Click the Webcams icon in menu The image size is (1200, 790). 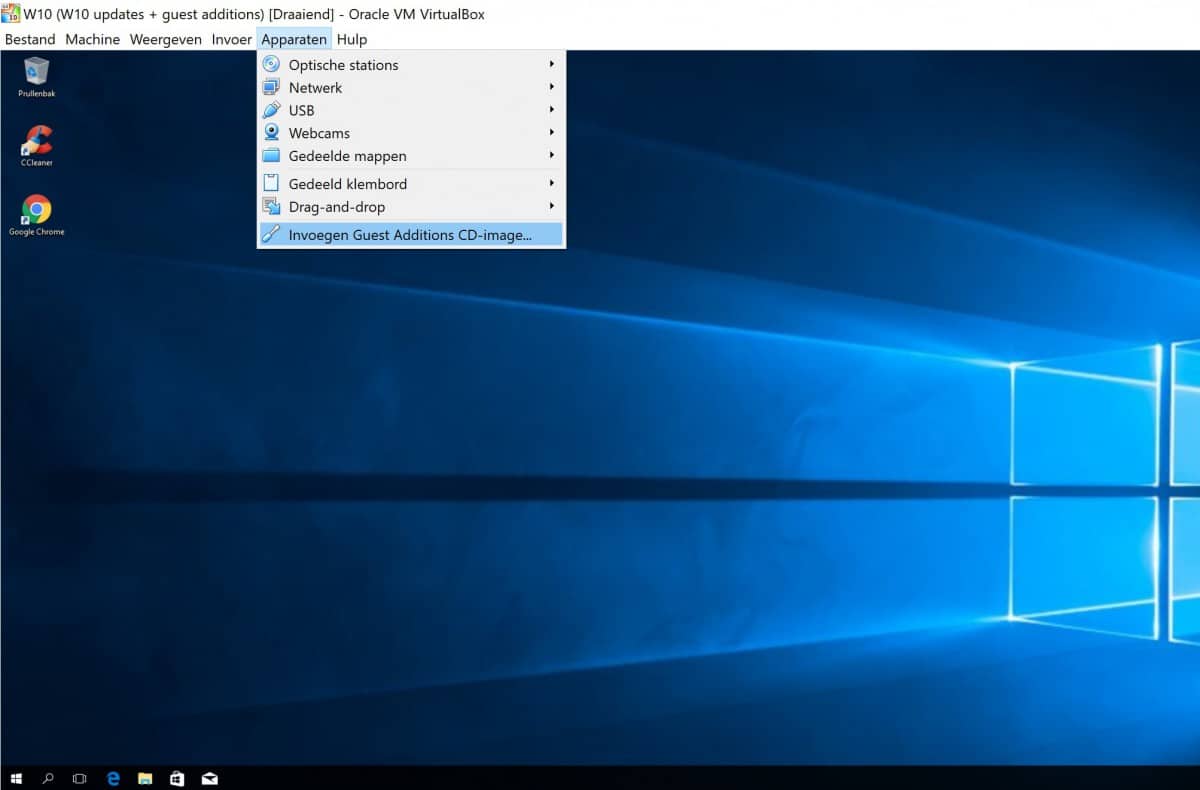pos(271,133)
